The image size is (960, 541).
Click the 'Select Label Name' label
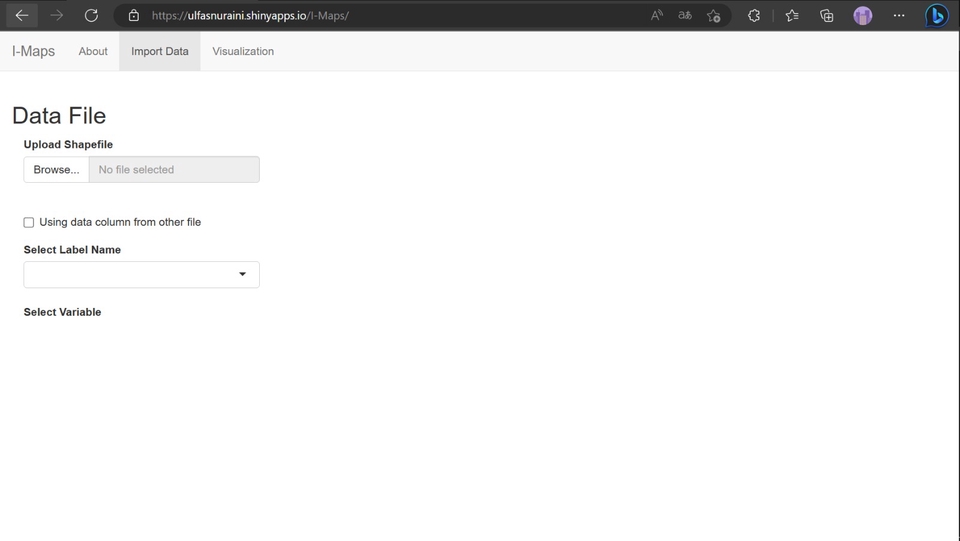point(72,250)
